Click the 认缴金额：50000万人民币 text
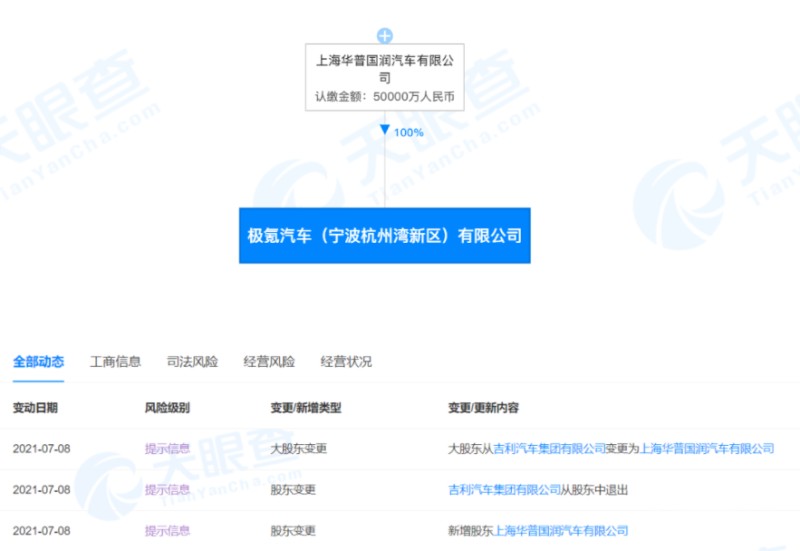 click(x=385, y=96)
